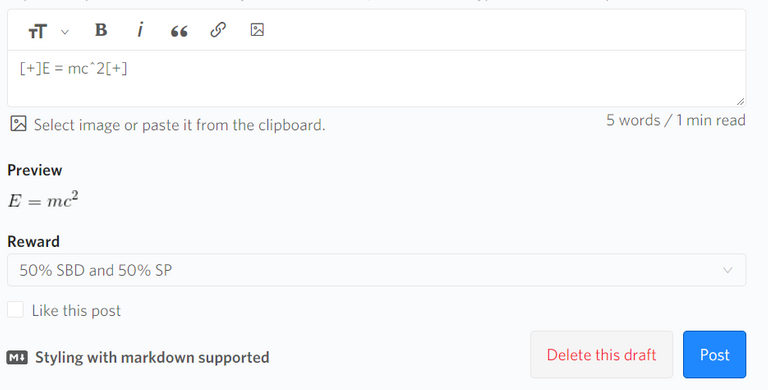This screenshot has width=768, height=390.
Task: Click the textarea resize handle in the corner
Action: click(740, 101)
